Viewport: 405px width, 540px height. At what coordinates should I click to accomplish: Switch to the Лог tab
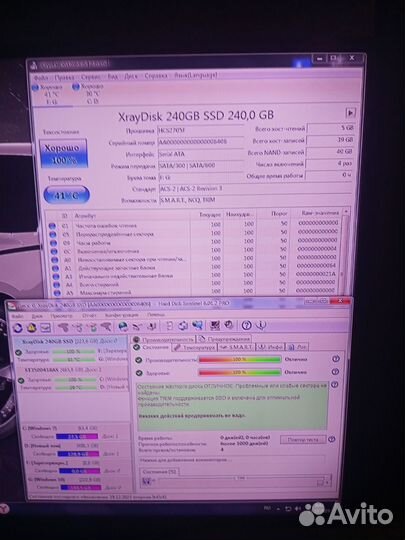[x=297, y=347]
